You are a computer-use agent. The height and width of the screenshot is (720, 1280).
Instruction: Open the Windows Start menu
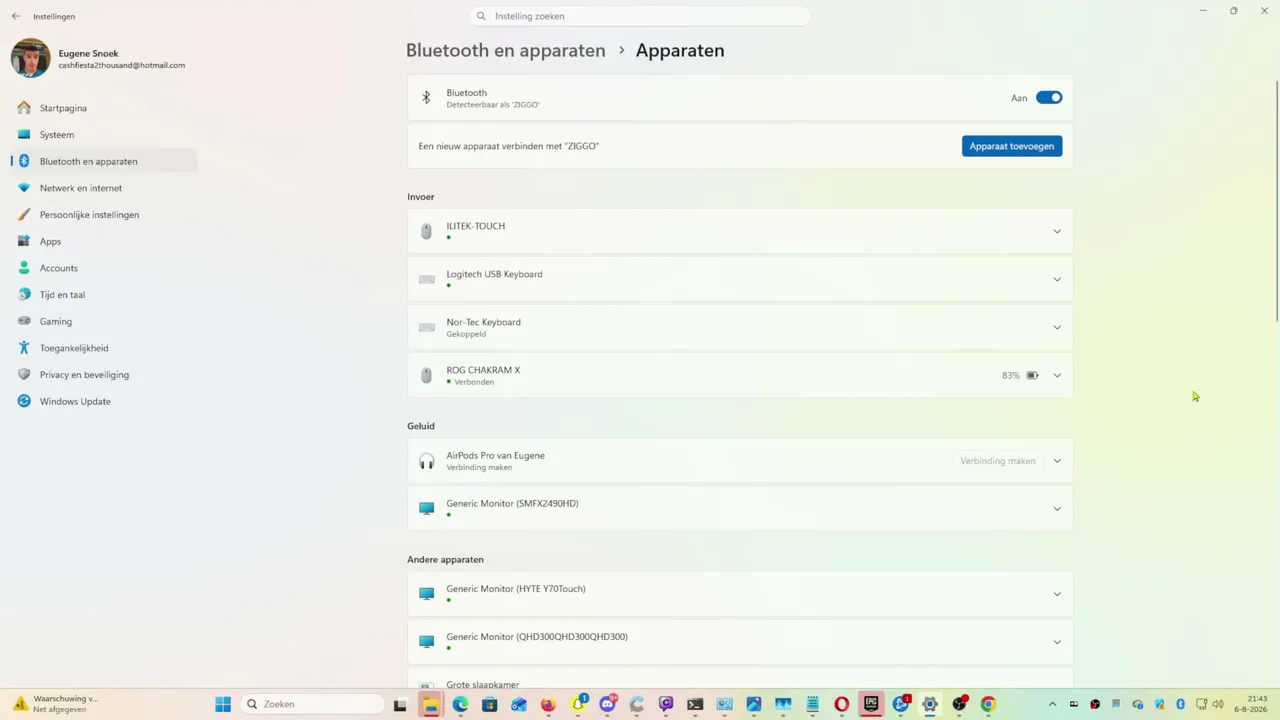(x=223, y=704)
